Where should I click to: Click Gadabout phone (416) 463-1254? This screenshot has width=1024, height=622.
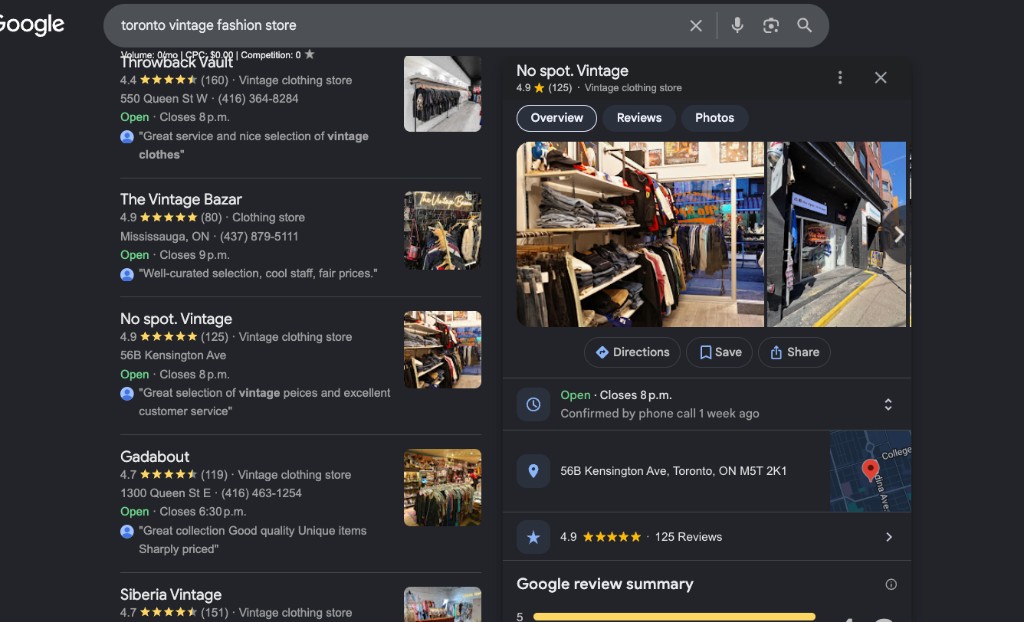pos(261,493)
